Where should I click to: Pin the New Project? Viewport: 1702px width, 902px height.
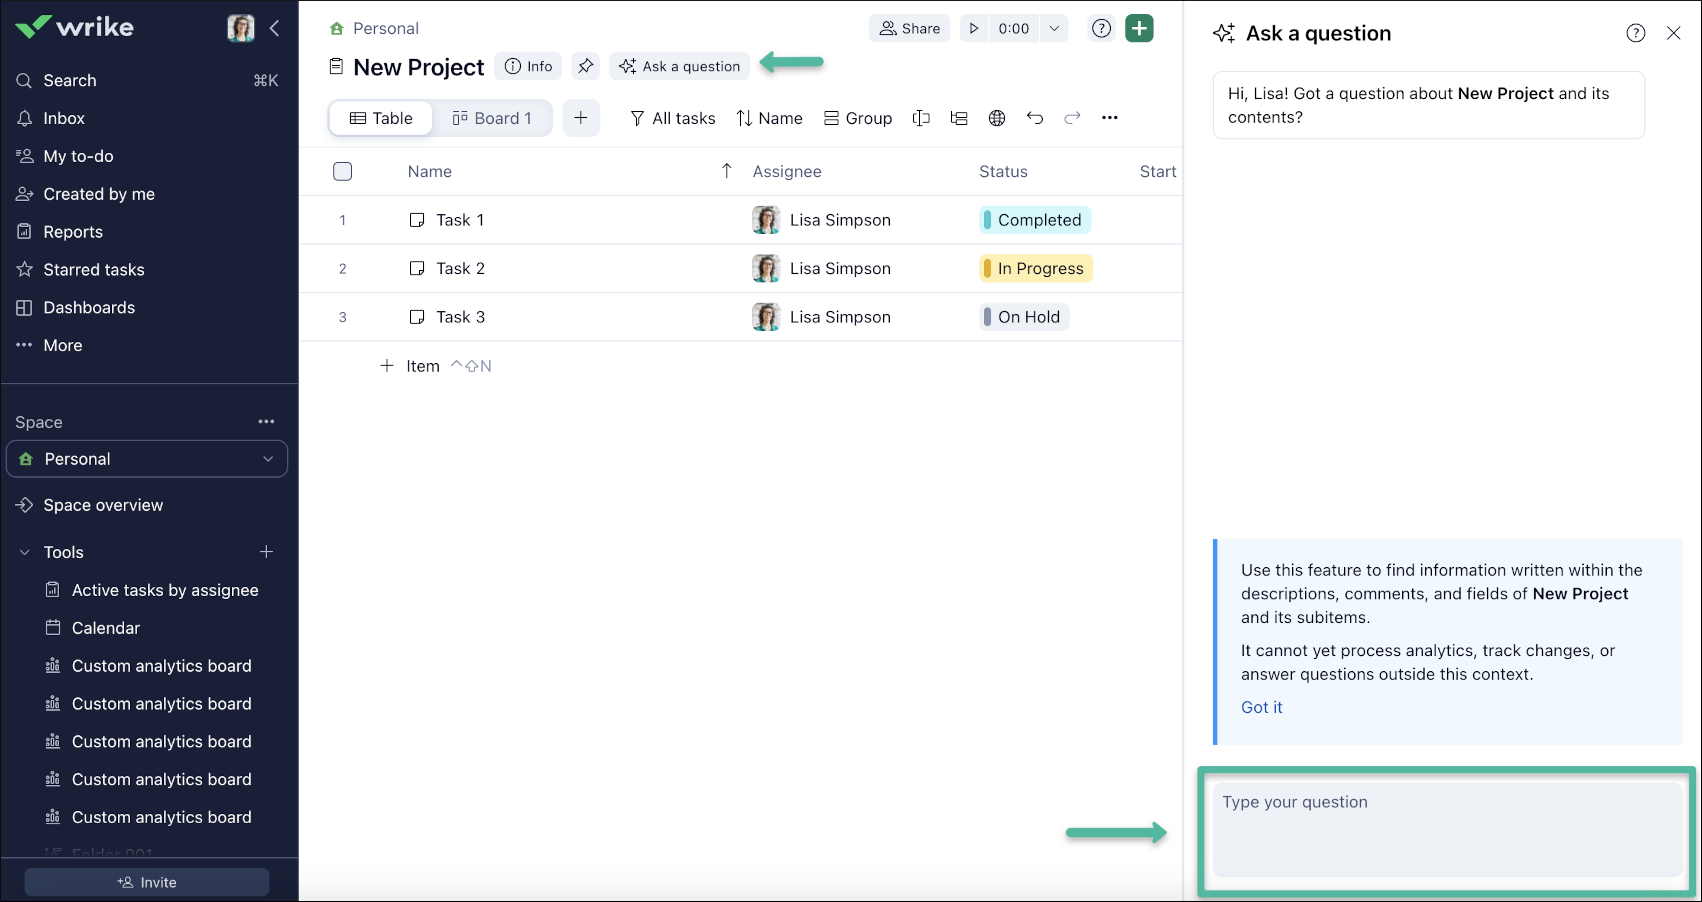[x=586, y=66]
